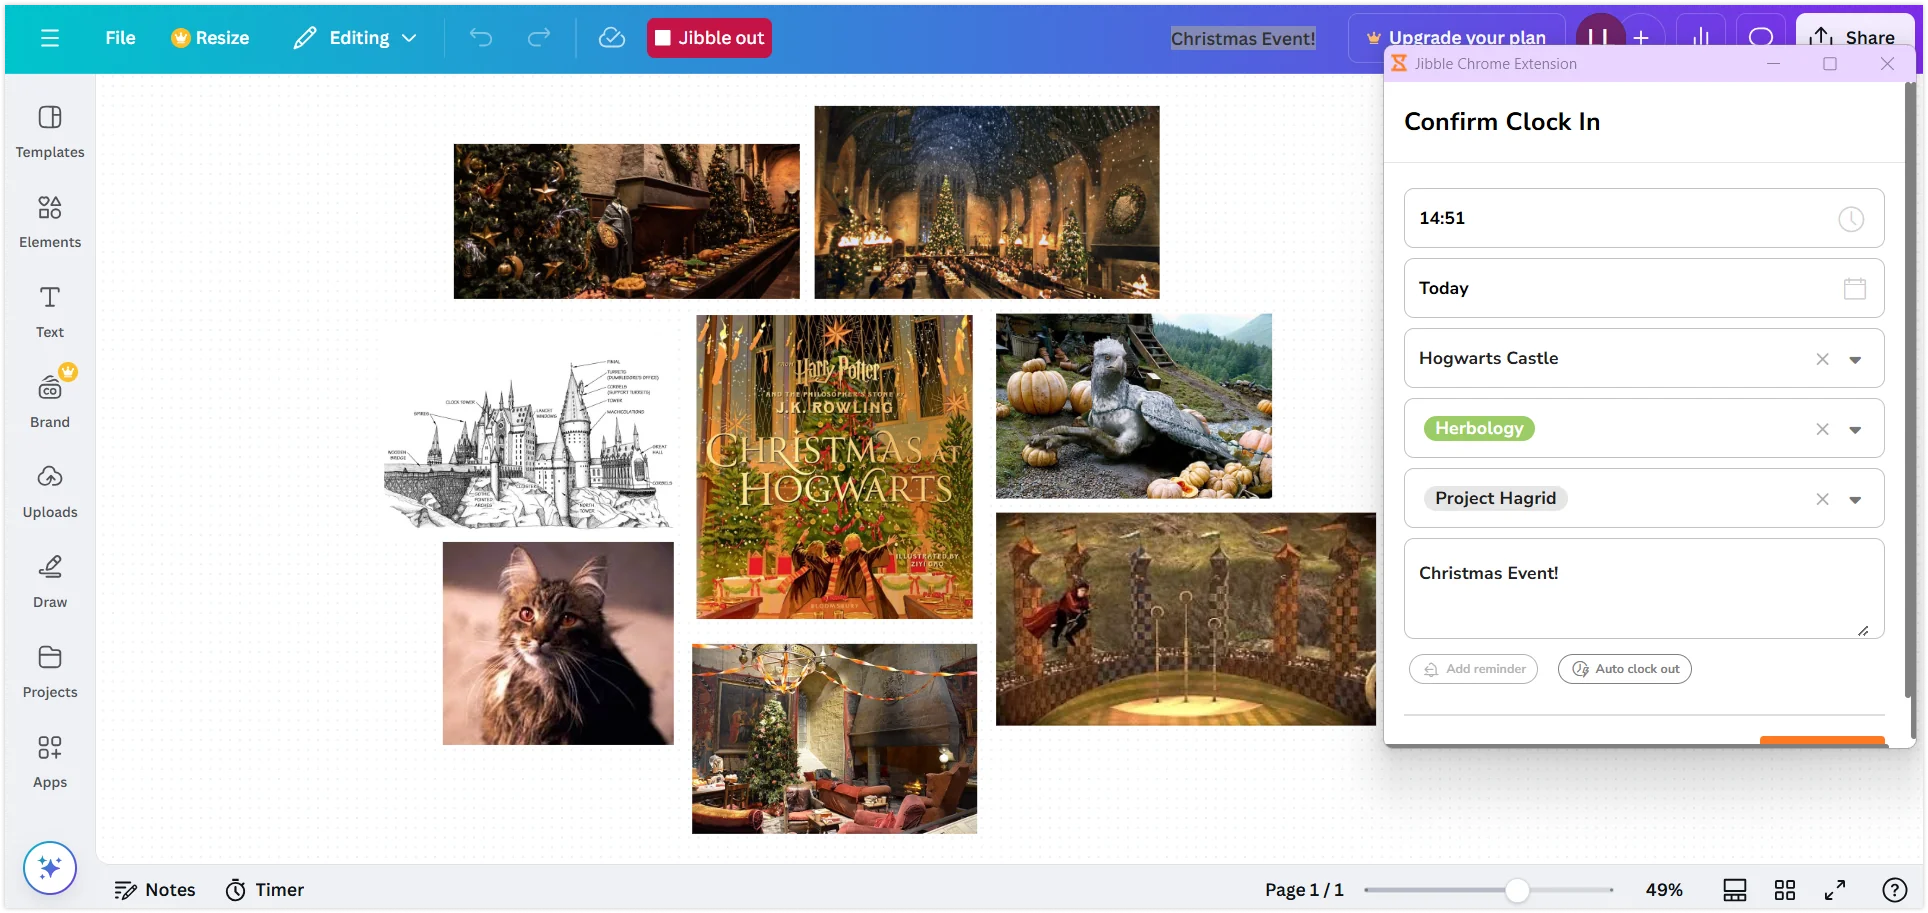Open the Resize option

click(210, 38)
